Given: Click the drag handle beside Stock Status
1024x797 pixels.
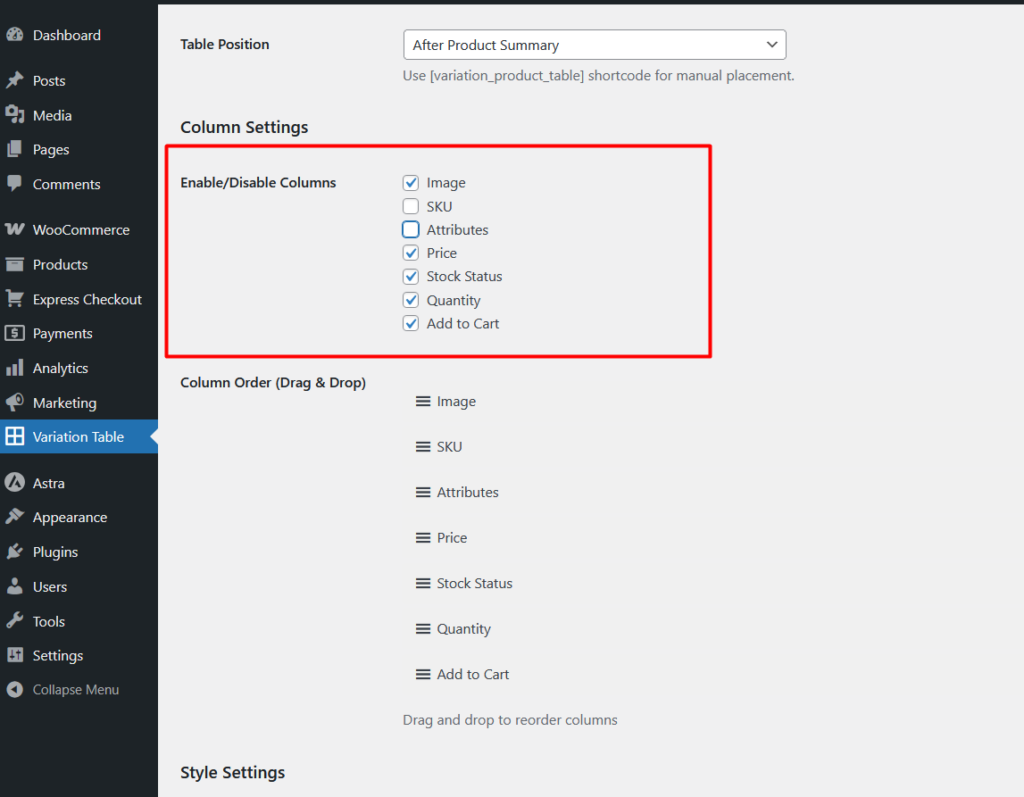Looking at the screenshot, I should (x=423, y=583).
